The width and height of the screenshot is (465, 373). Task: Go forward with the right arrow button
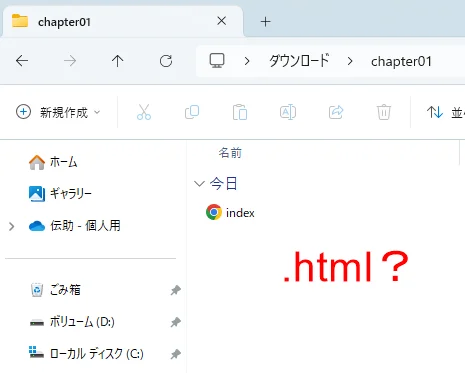pos(70,61)
